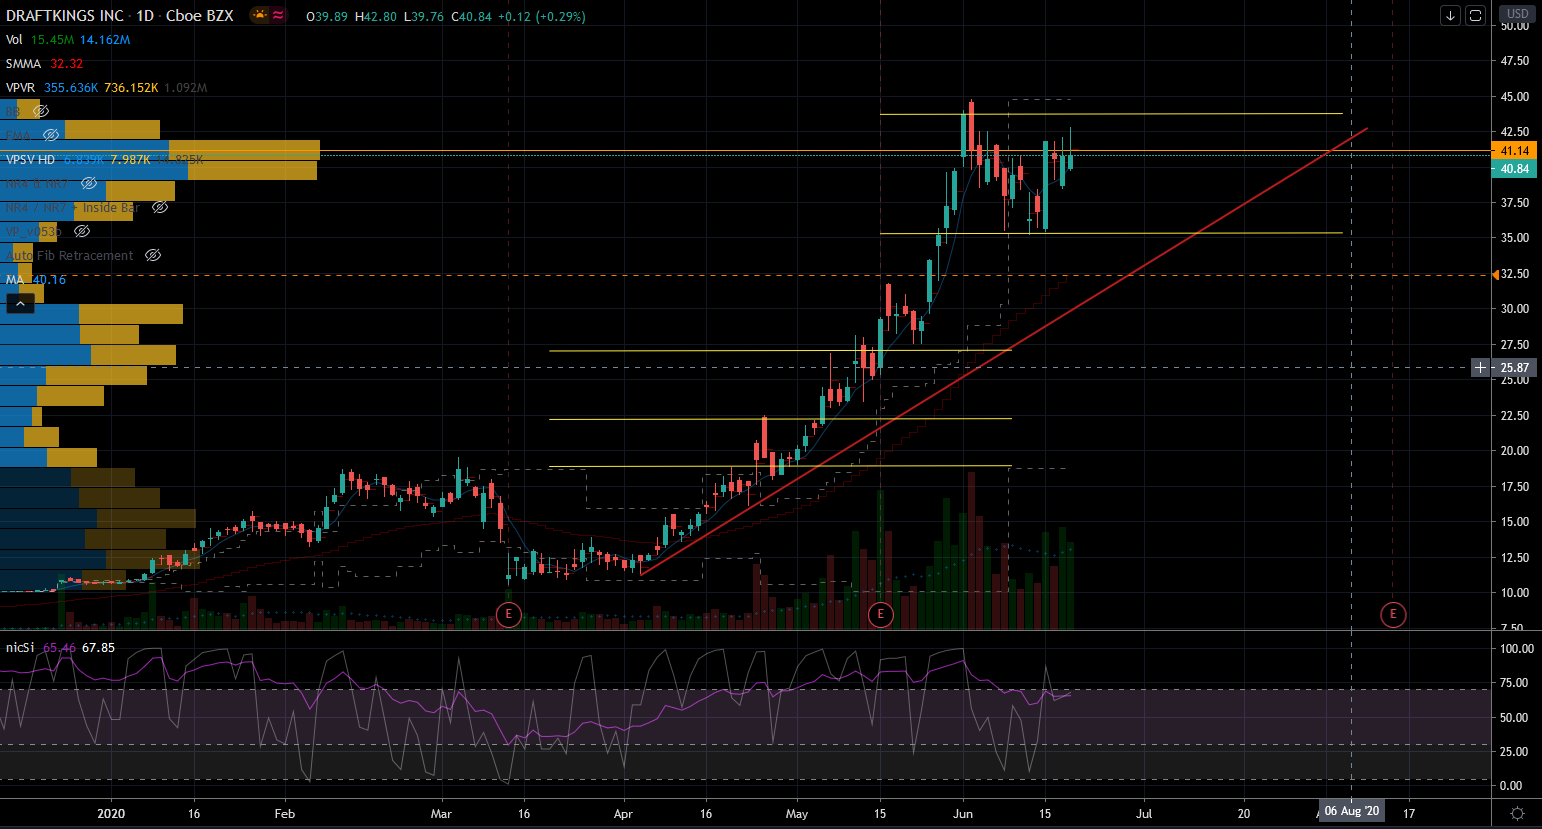The width and height of the screenshot is (1542, 829).
Task: Toggle visibility of NR4 & NR7 indicator
Action: (89, 183)
